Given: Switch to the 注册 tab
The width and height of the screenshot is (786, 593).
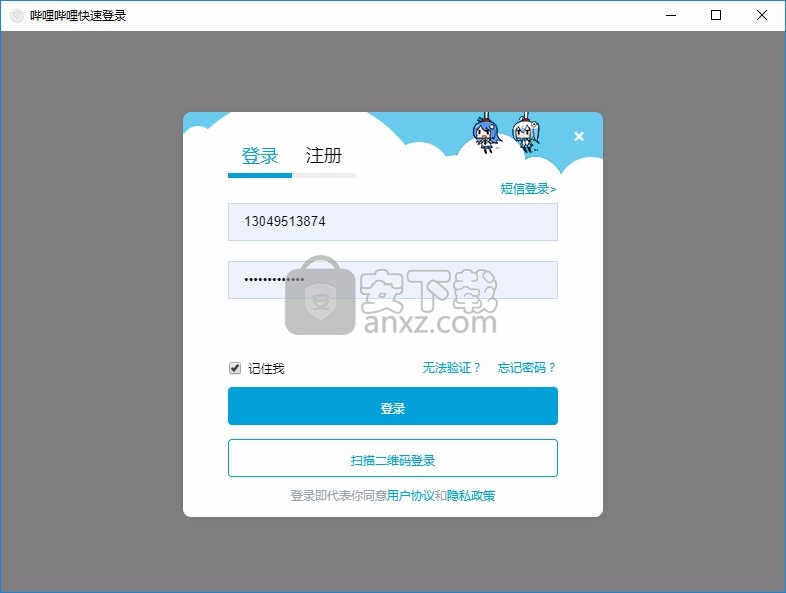Looking at the screenshot, I should pos(324,155).
